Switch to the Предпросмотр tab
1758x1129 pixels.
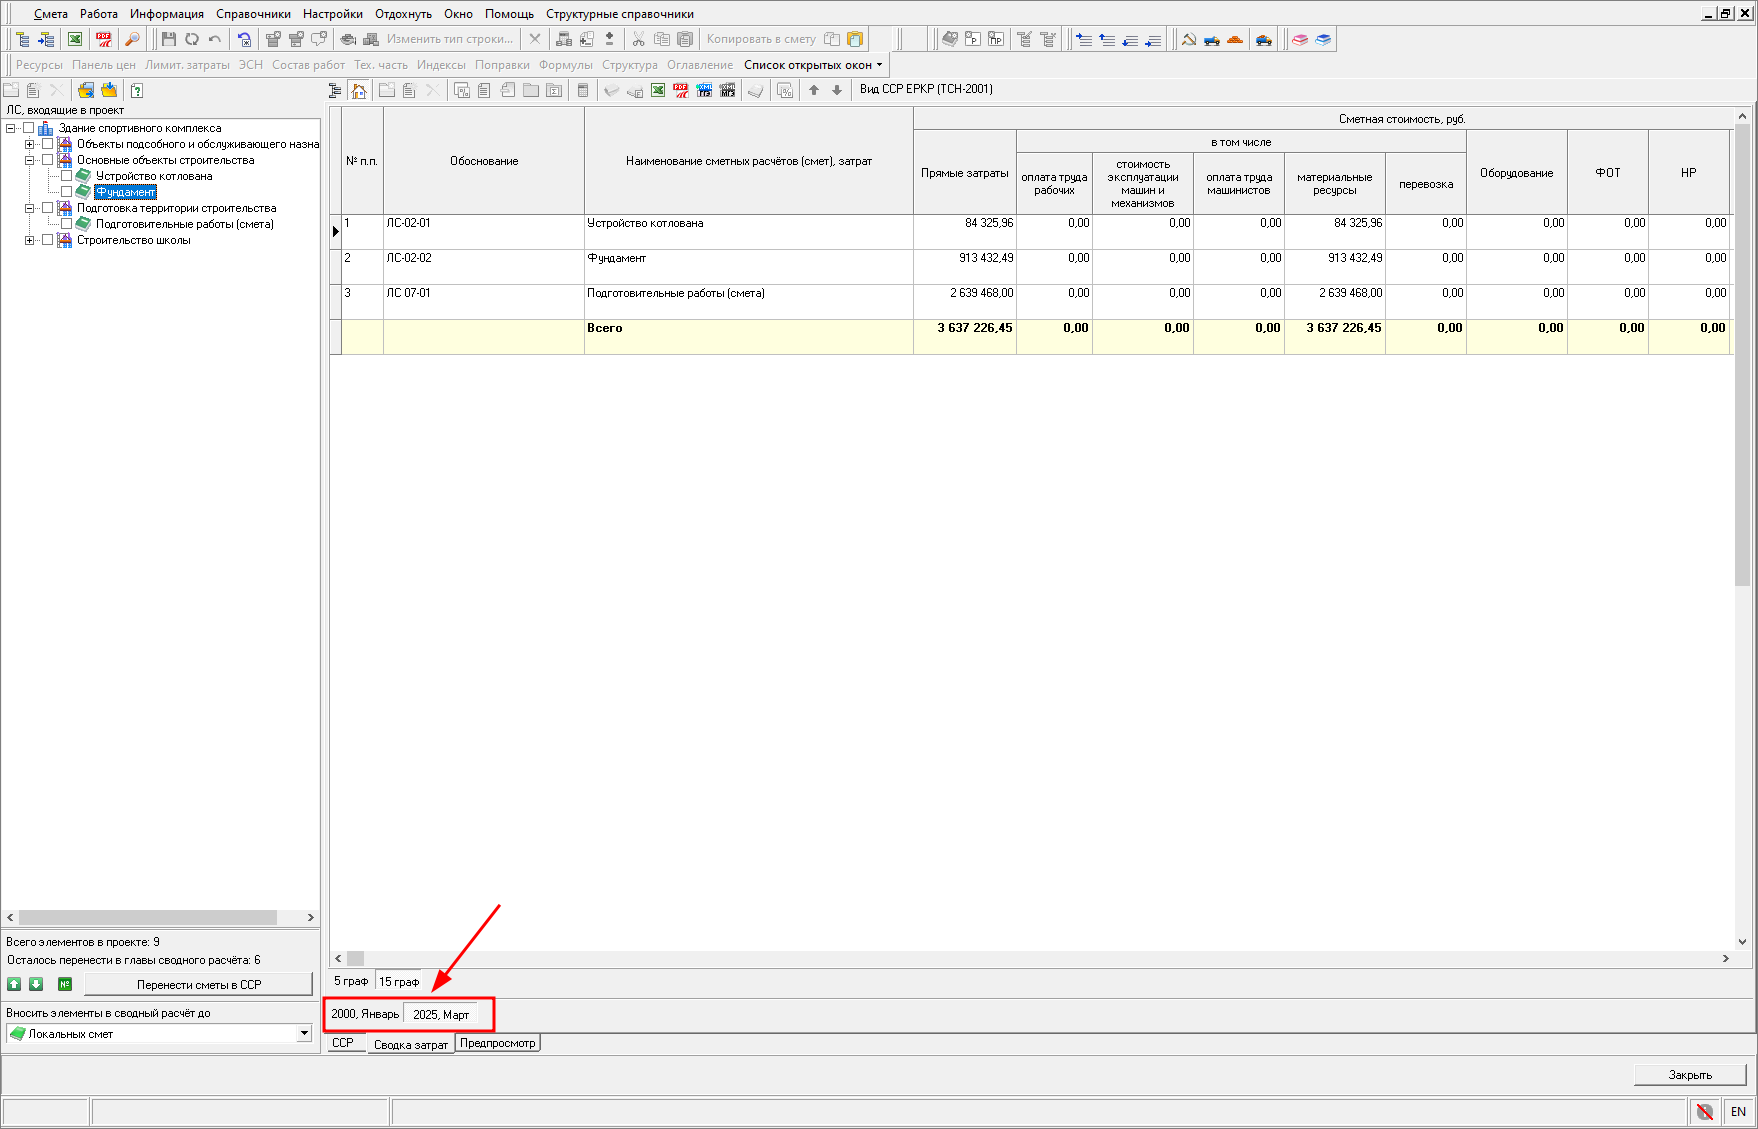click(x=498, y=1043)
